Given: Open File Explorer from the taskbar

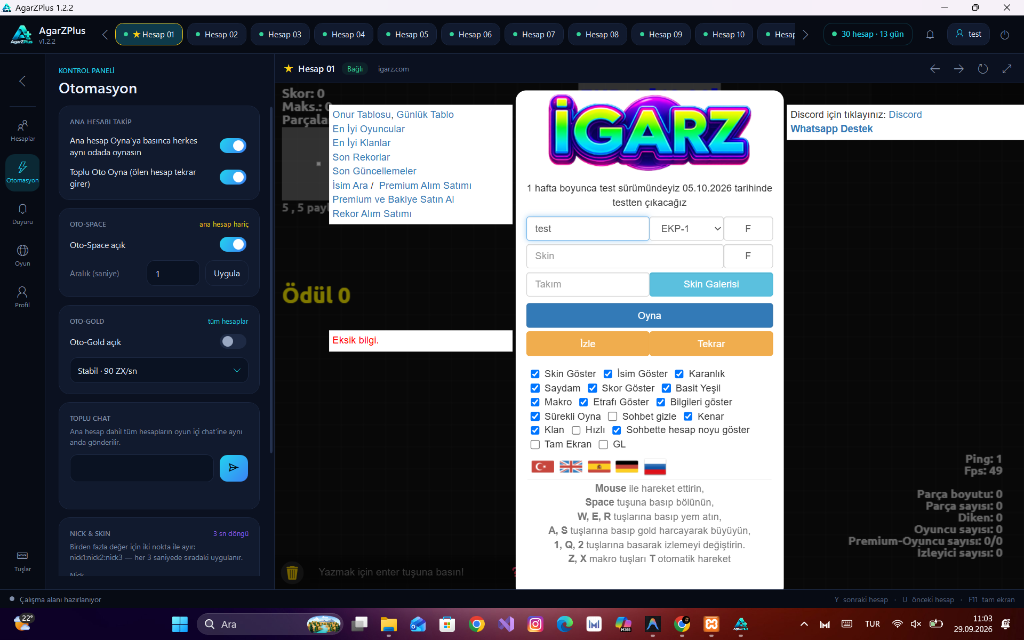Looking at the screenshot, I should [389, 624].
